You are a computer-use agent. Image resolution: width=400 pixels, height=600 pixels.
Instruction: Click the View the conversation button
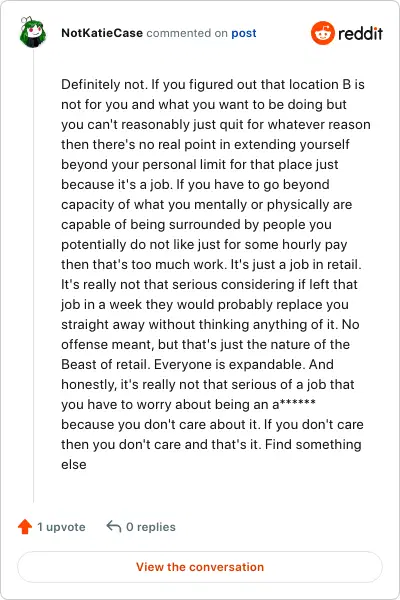point(200,567)
